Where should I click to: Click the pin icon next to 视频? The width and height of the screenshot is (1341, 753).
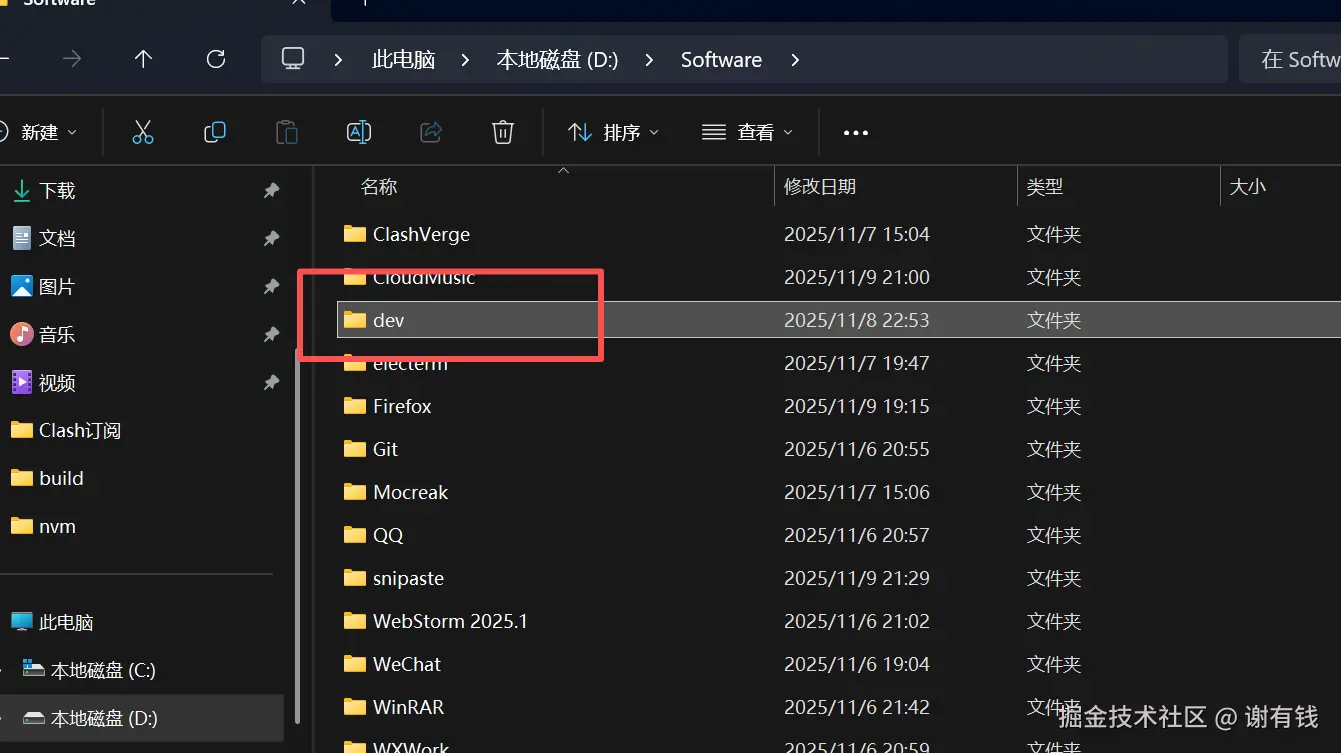tap(271, 382)
